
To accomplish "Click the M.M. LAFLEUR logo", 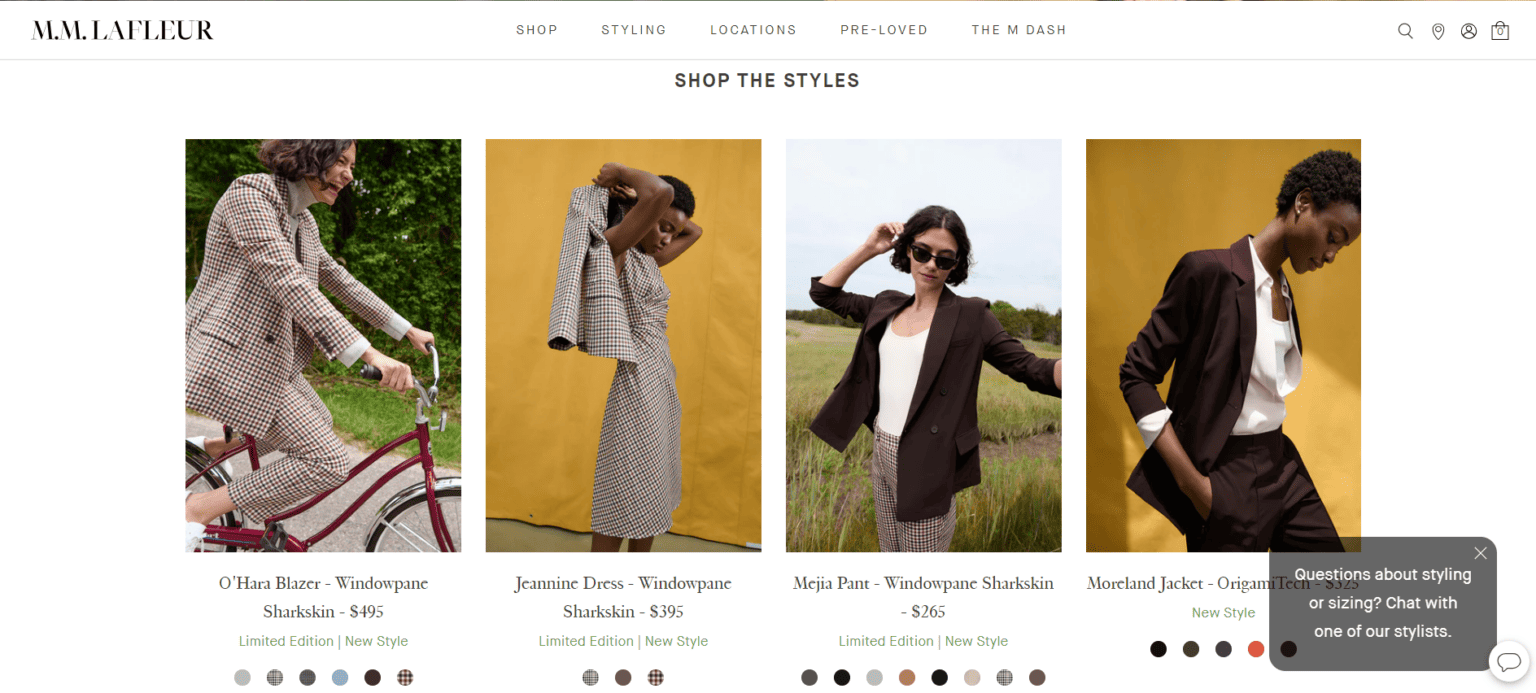I will click(122, 29).
